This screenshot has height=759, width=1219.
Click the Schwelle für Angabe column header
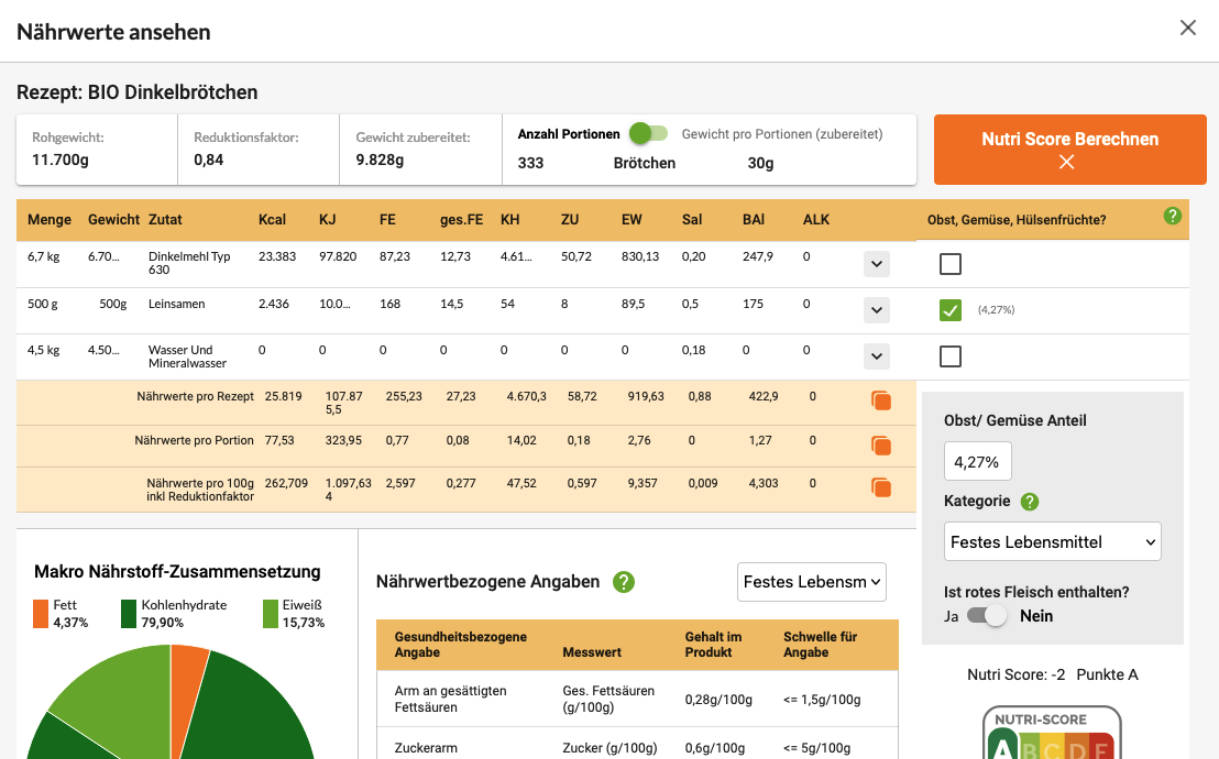pos(820,644)
